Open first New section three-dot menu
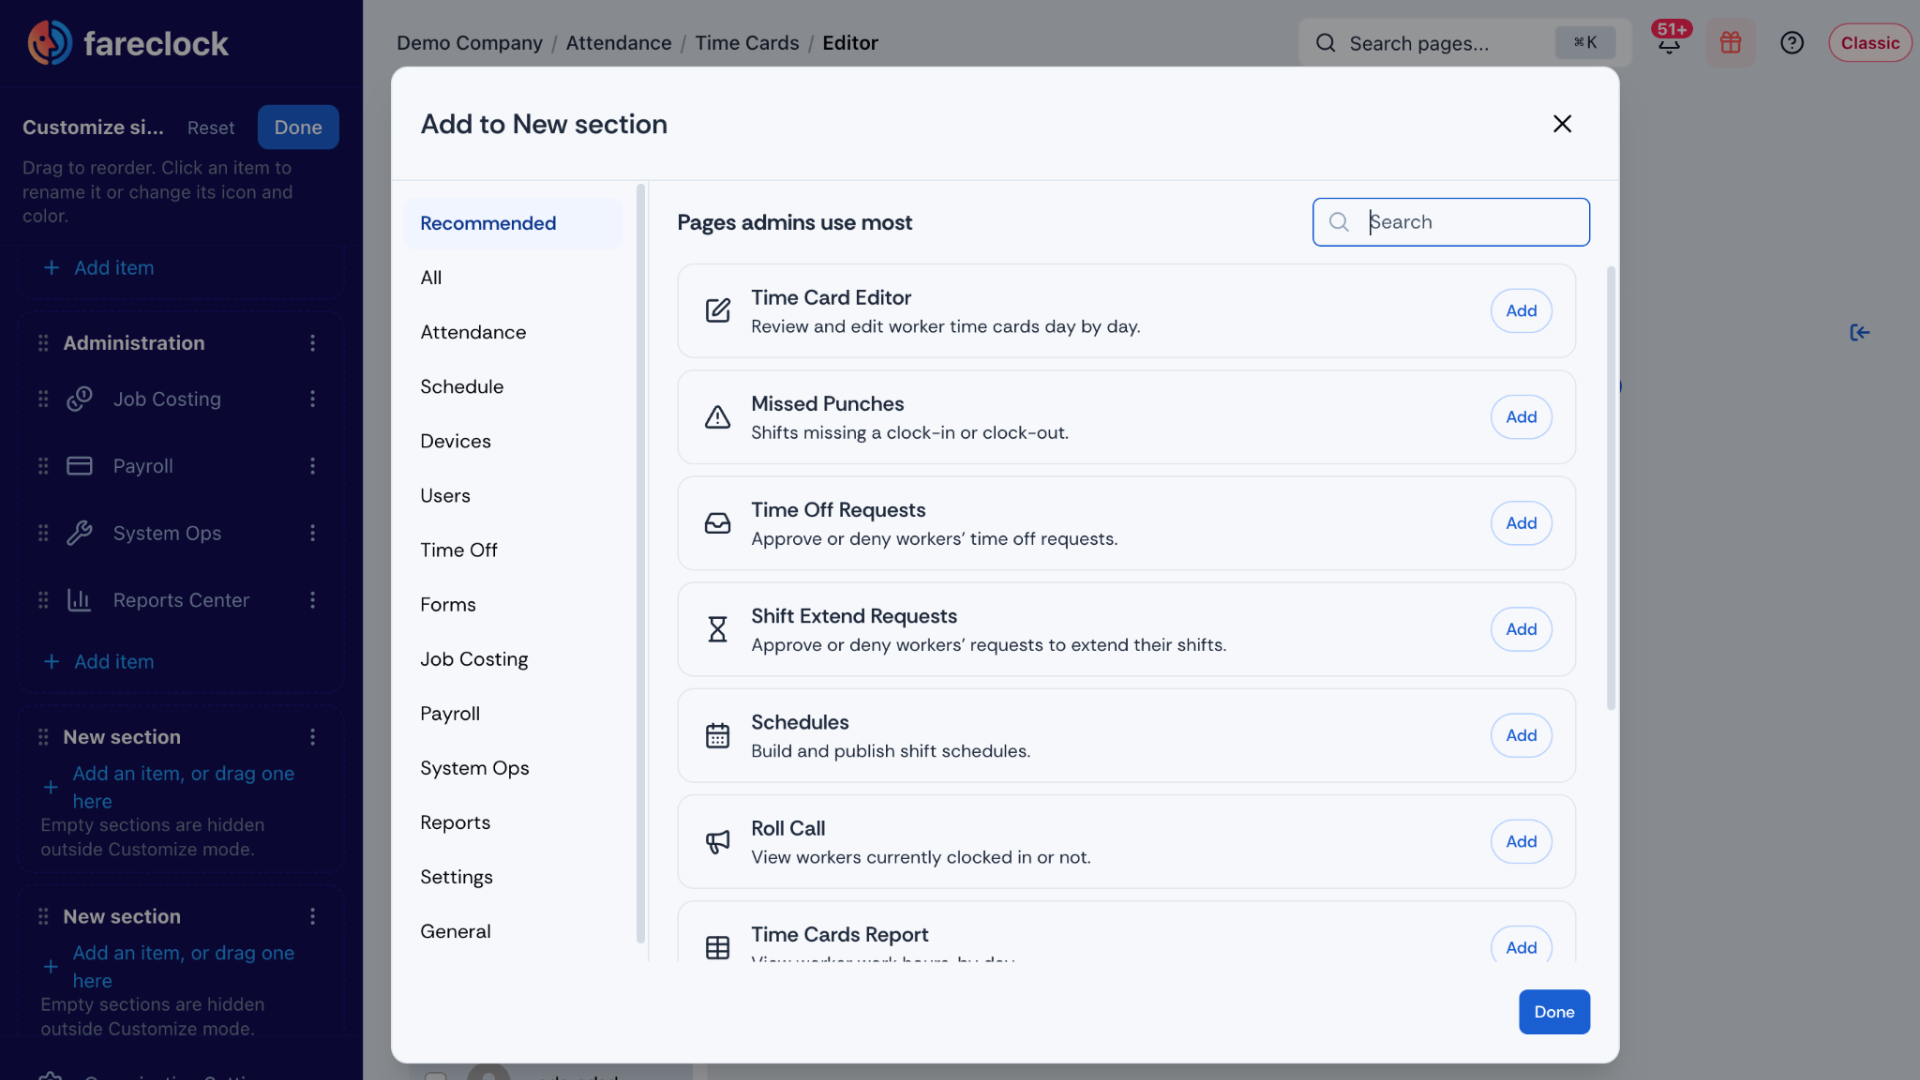 point(313,737)
